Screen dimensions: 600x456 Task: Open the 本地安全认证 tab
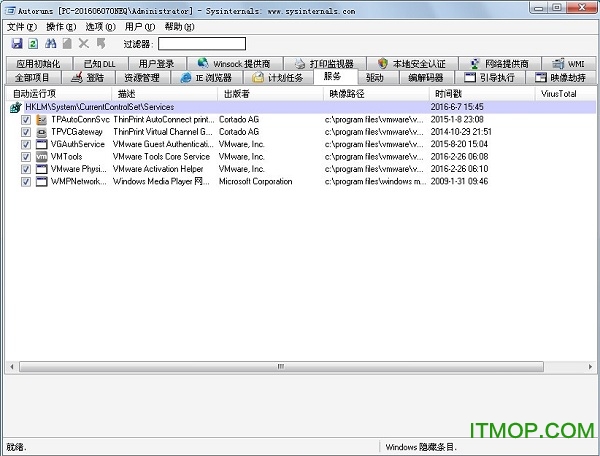click(412, 64)
